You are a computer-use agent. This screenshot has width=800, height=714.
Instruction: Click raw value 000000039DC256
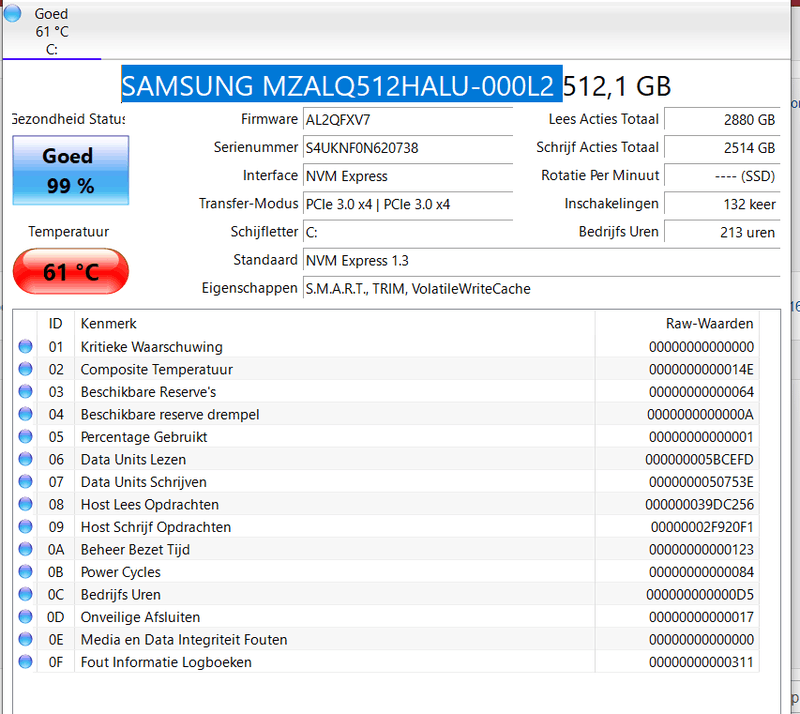click(x=699, y=505)
